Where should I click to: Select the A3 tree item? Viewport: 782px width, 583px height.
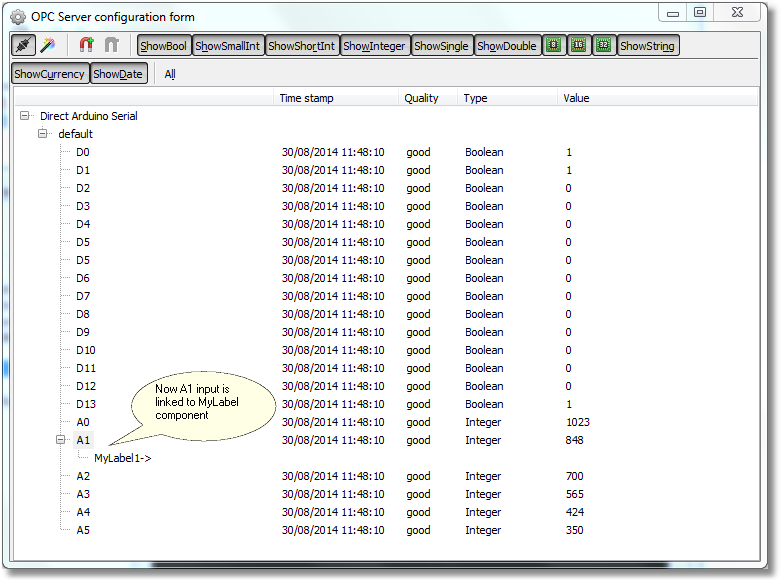click(83, 494)
